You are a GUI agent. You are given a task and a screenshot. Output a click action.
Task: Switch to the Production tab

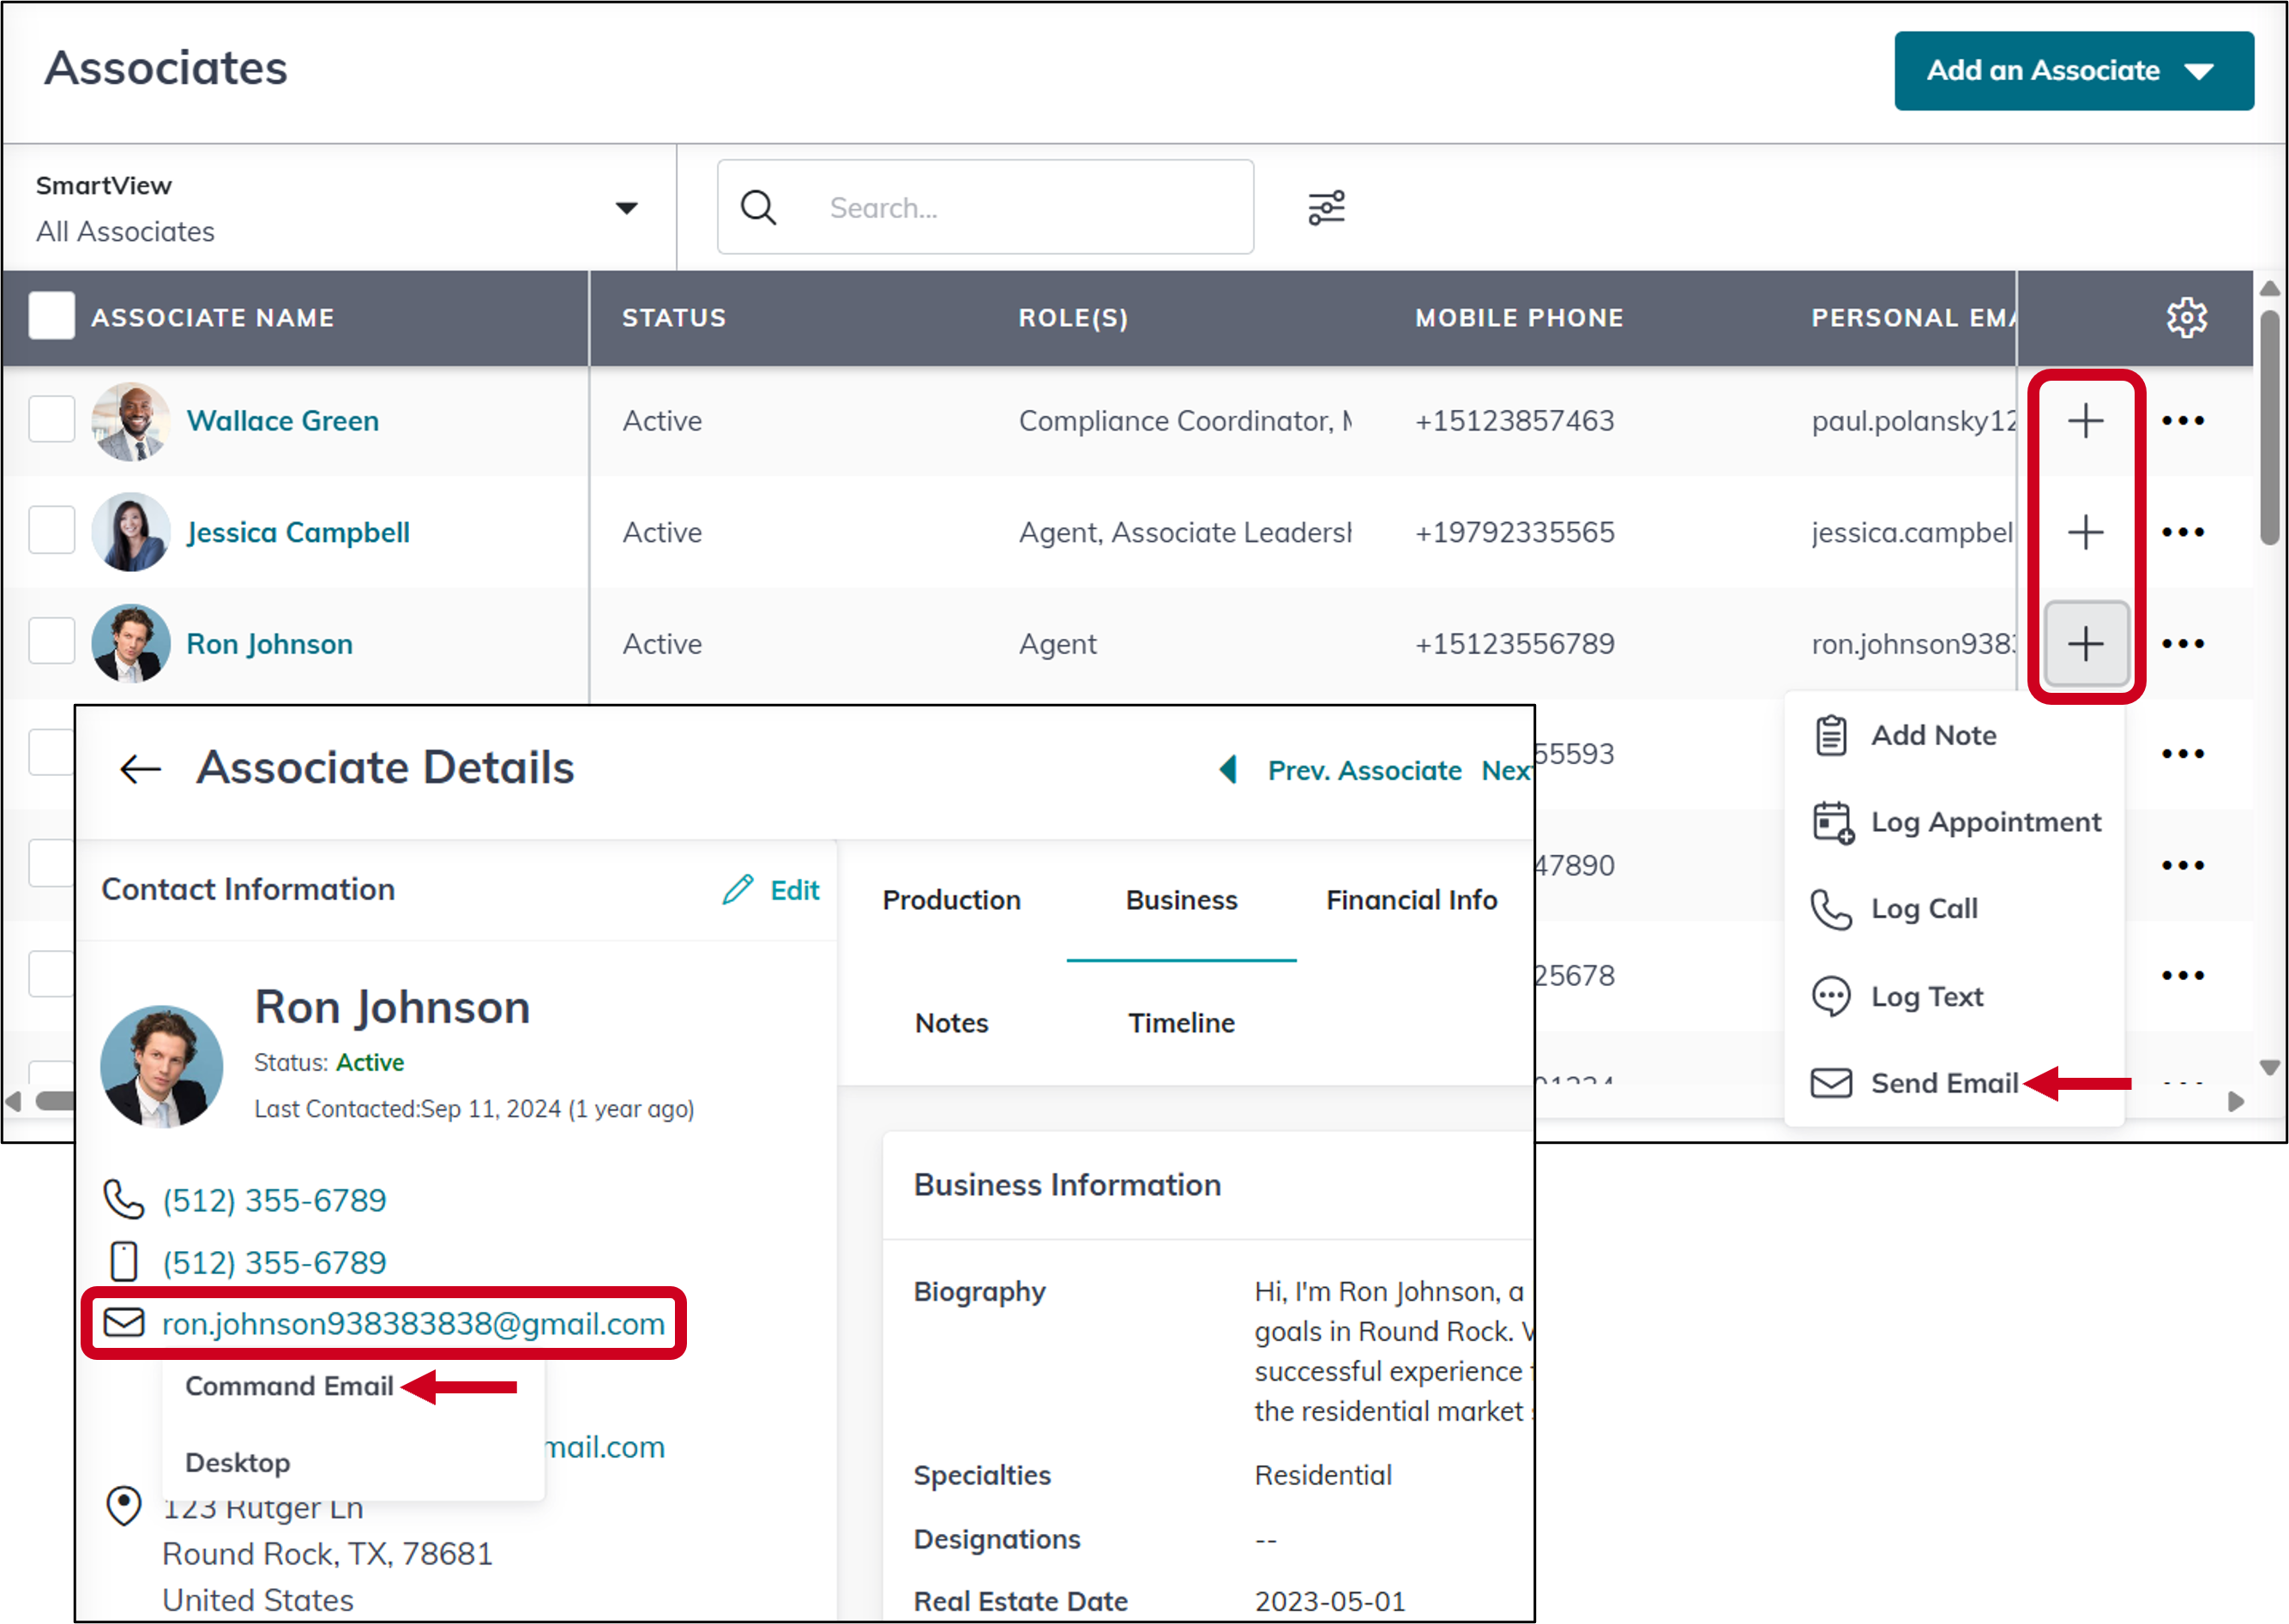tap(951, 900)
